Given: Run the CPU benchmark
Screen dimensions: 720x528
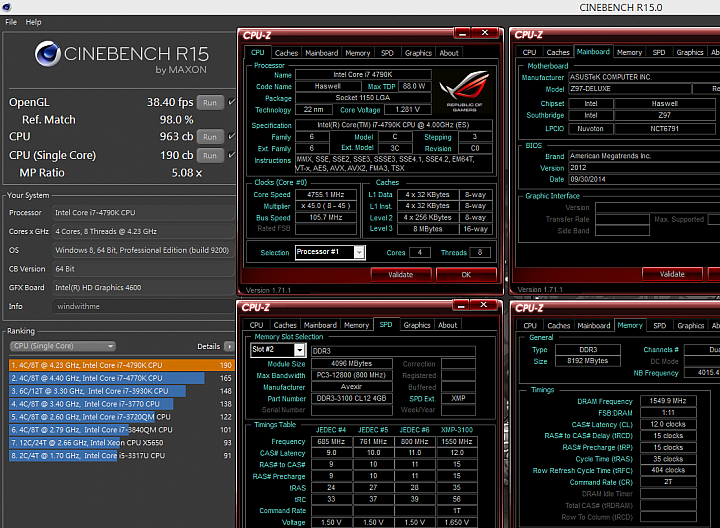Looking at the screenshot, I should coord(210,137).
